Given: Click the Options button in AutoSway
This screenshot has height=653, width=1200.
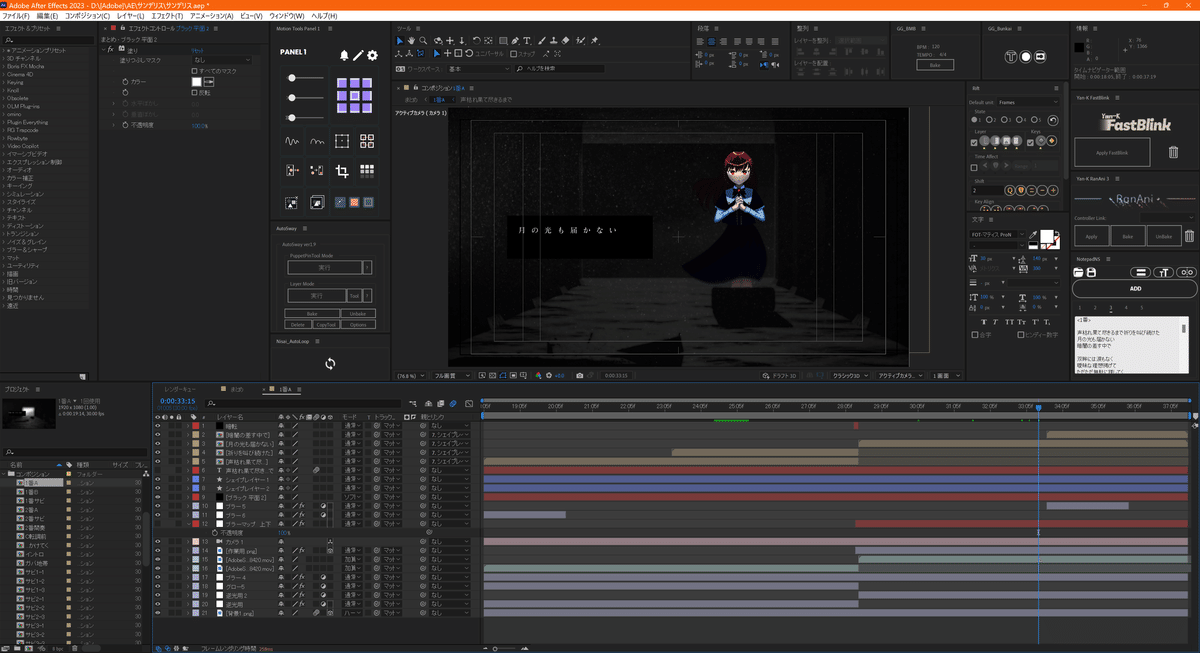Looking at the screenshot, I should pos(357,324).
